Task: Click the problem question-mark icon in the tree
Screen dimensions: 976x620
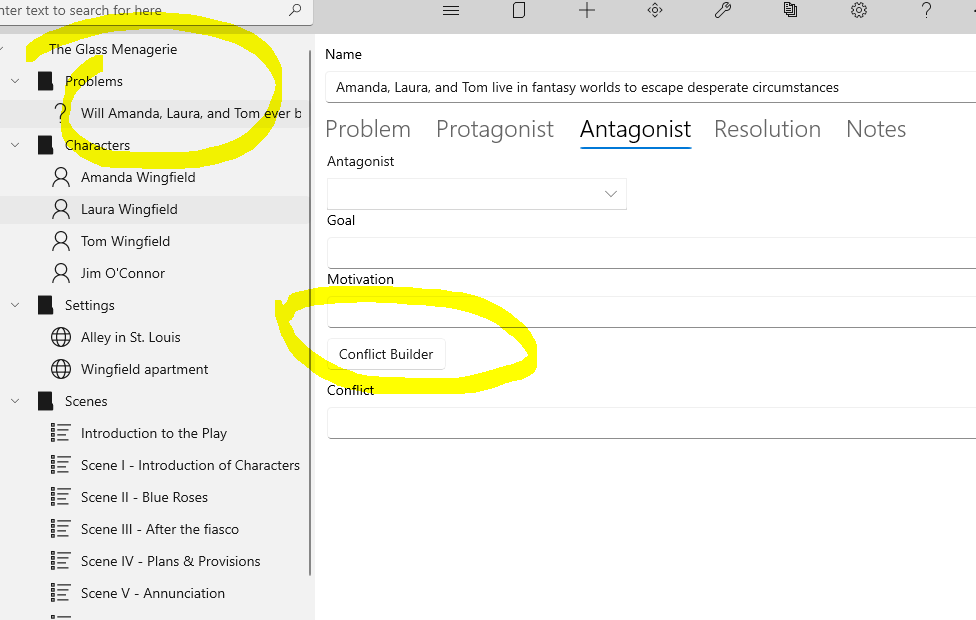Action: (62, 113)
